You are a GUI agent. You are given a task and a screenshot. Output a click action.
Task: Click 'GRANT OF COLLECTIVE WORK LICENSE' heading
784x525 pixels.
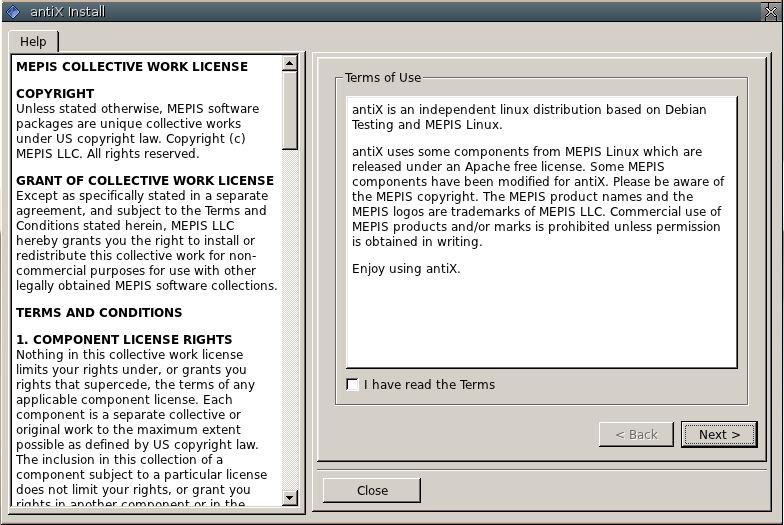pos(145,180)
